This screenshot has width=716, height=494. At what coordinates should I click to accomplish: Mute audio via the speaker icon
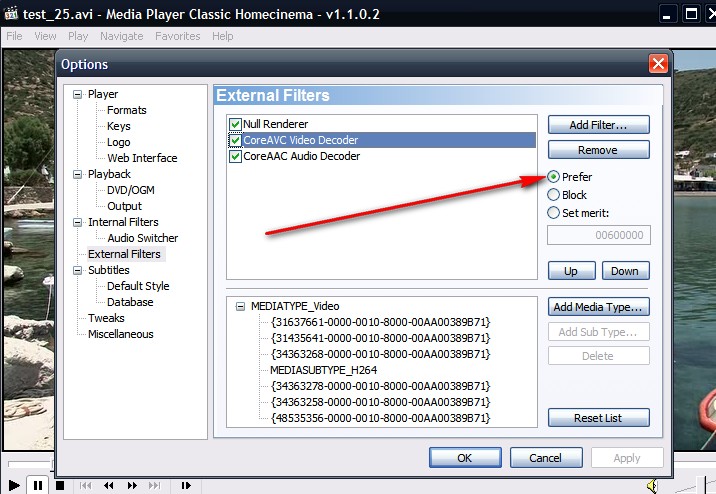click(652, 485)
